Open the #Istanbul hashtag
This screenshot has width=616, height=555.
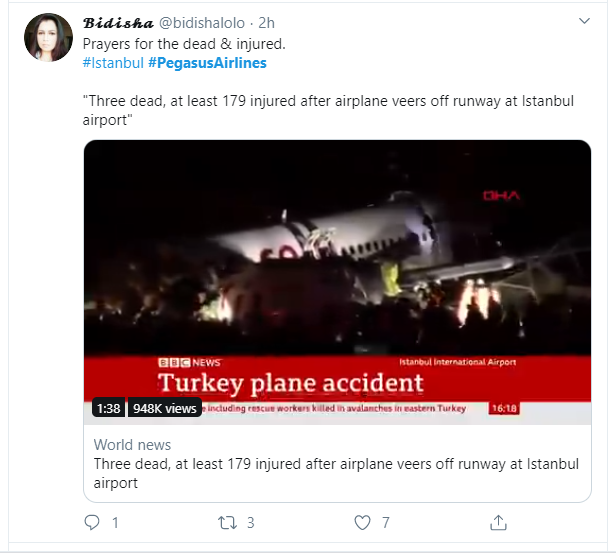coord(112,63)
